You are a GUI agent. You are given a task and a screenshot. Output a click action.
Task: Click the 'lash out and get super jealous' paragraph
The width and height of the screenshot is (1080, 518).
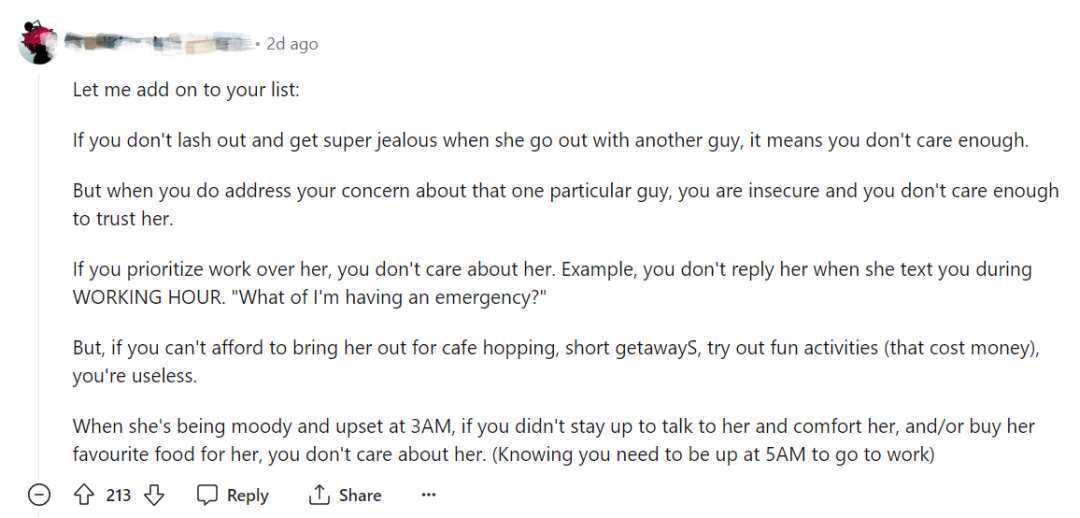click(x=550, y=141)
